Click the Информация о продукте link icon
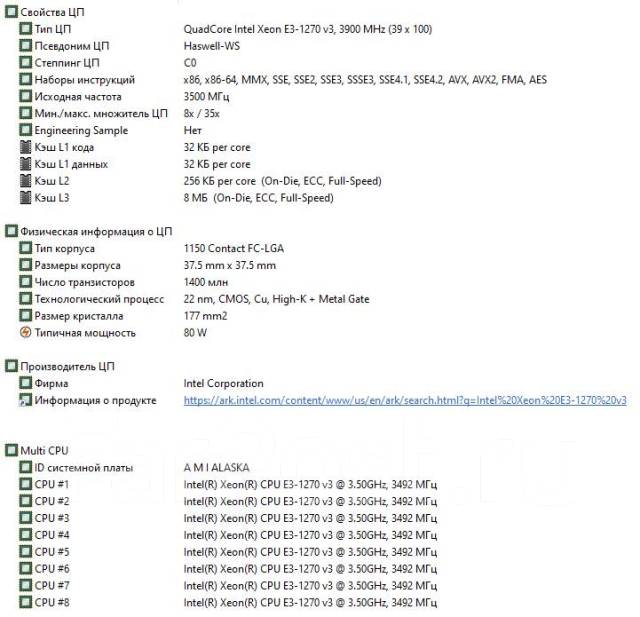 (25, 400)
